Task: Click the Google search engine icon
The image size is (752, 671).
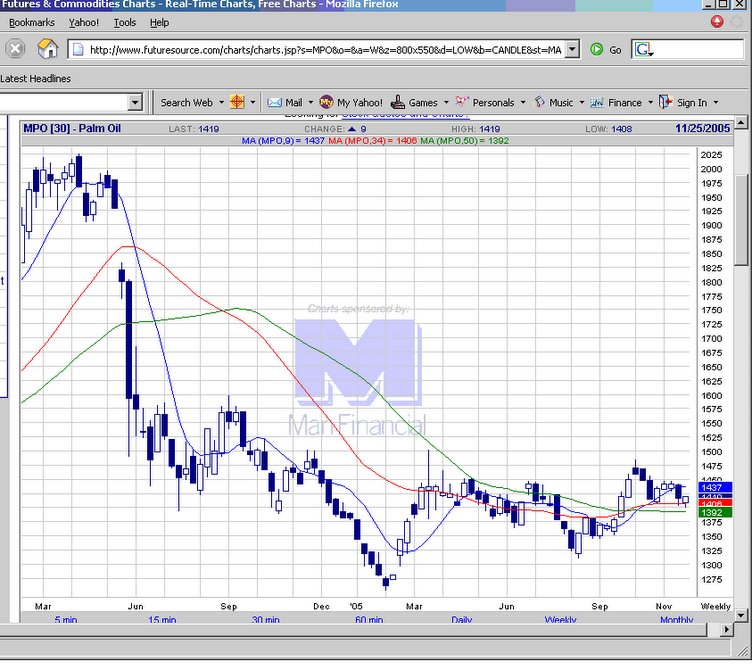Action: coord(644,49)
